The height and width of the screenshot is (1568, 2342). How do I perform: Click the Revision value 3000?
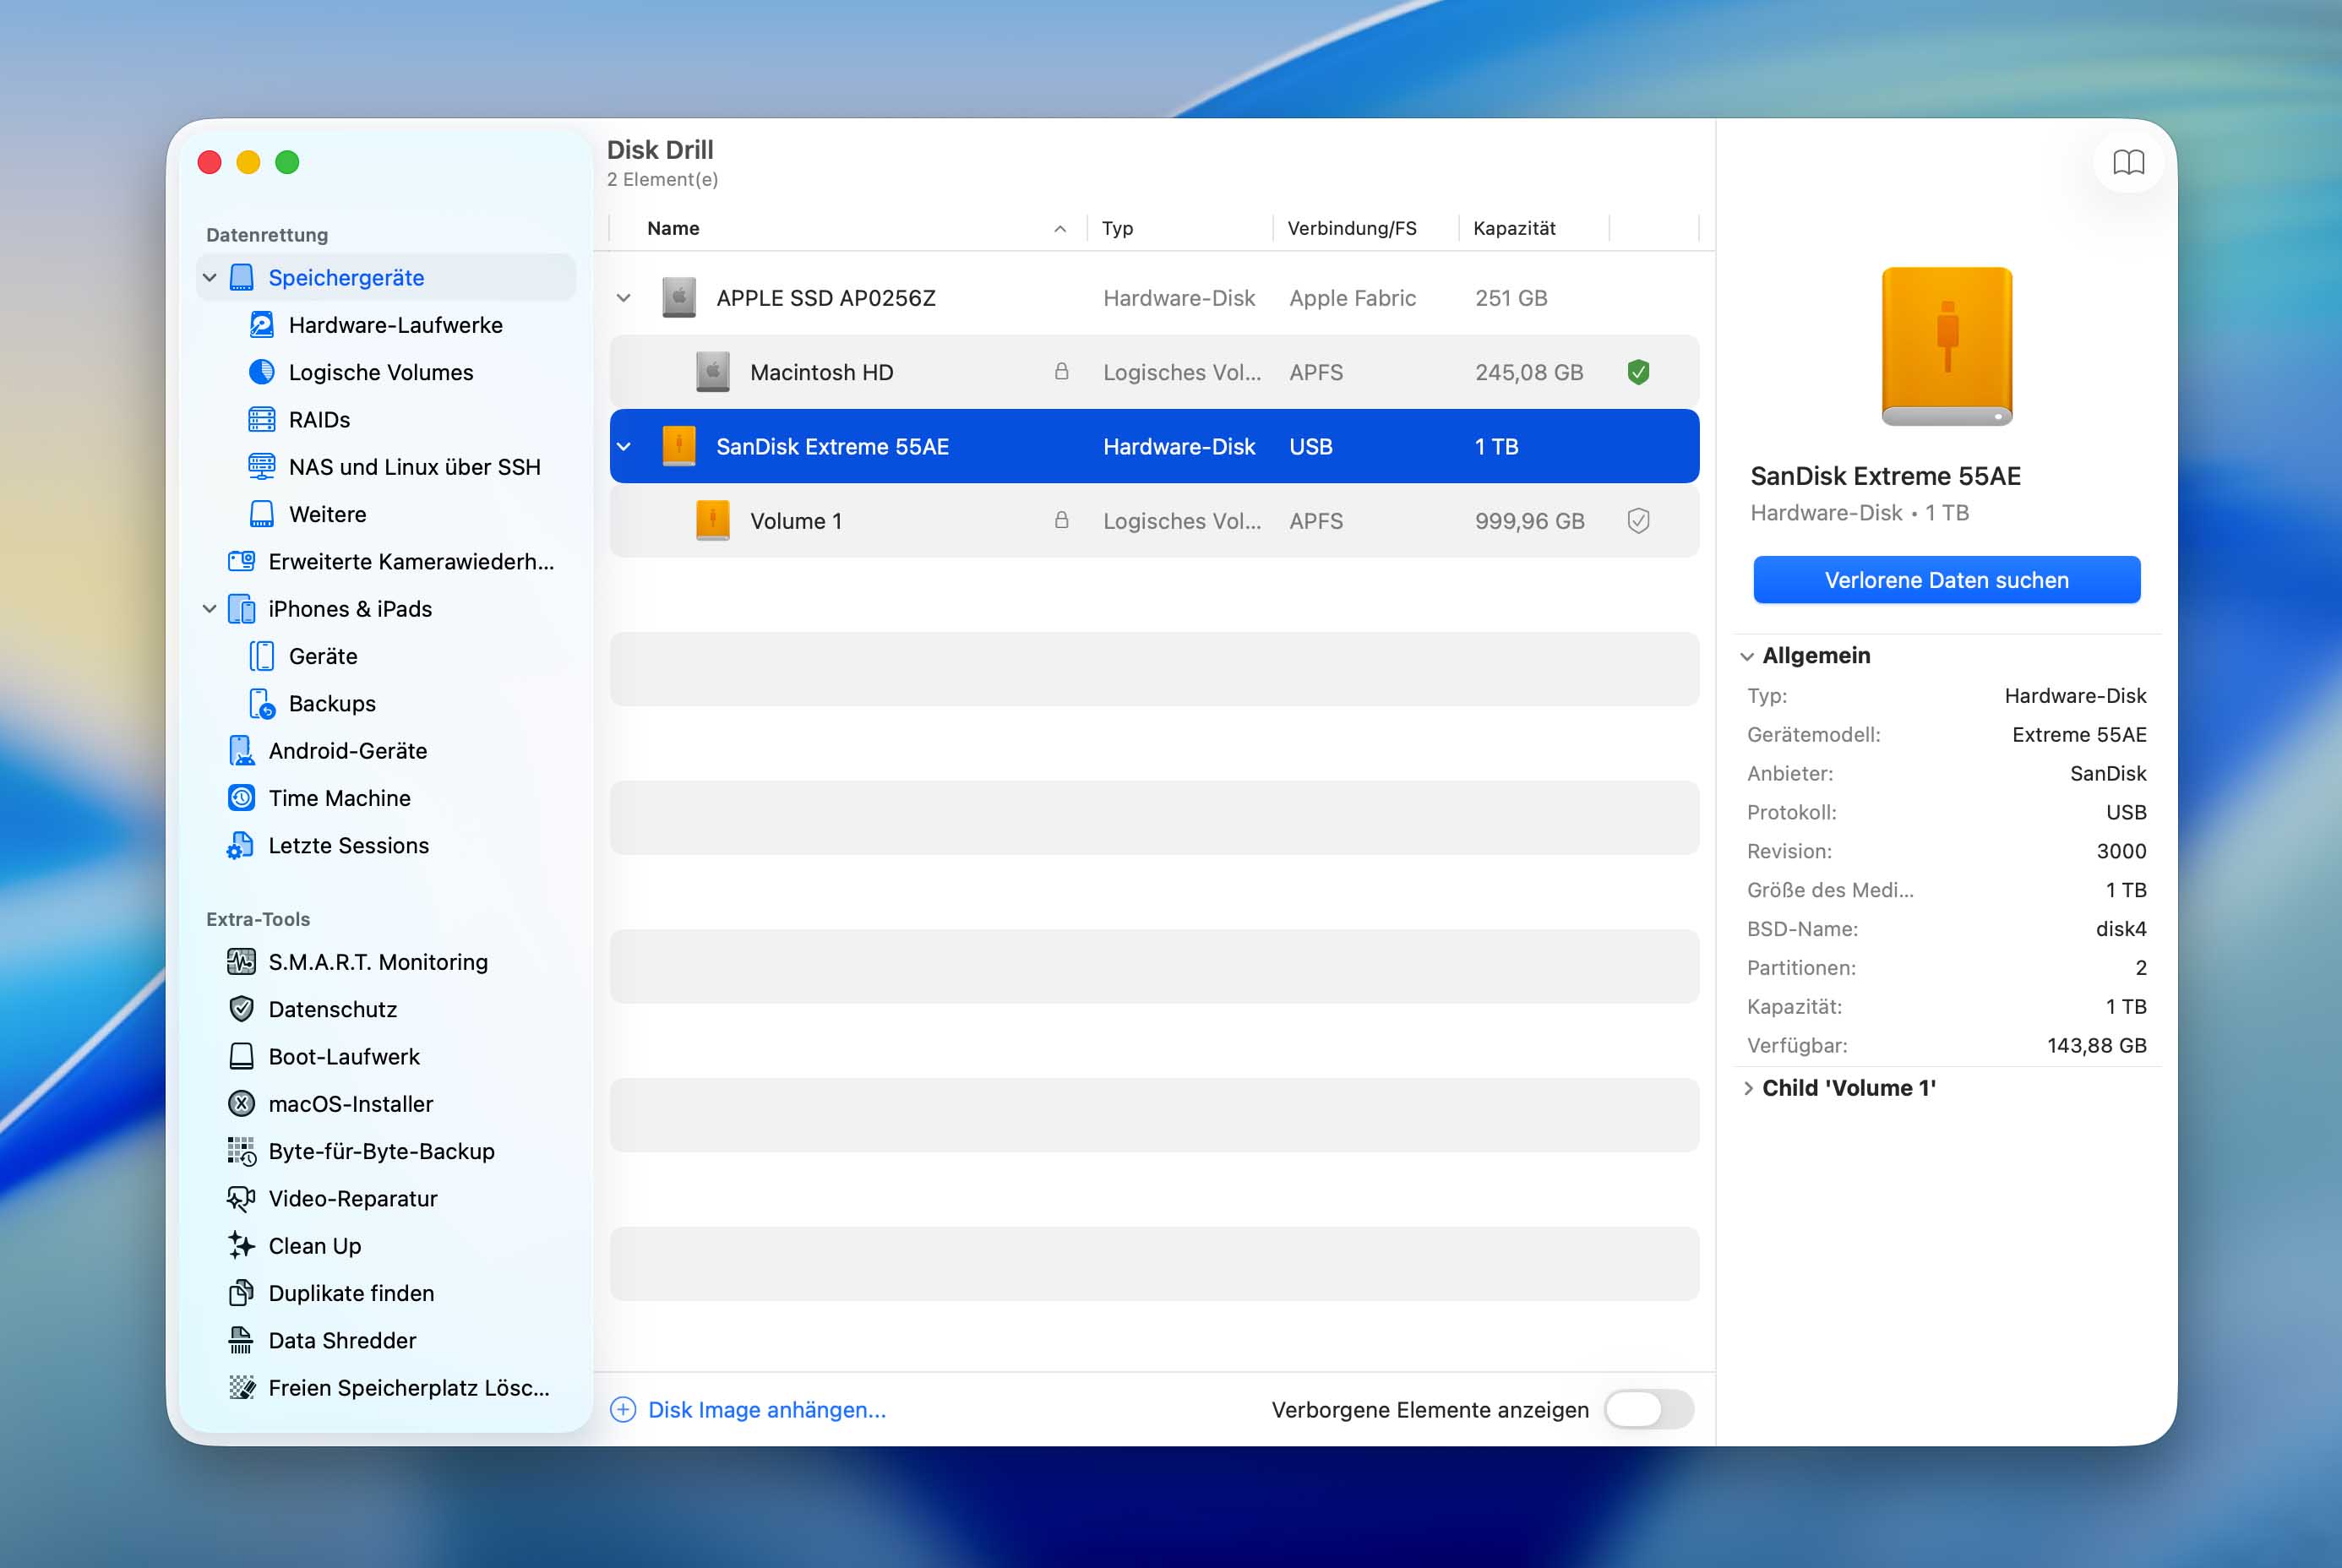coord(2121,851)
